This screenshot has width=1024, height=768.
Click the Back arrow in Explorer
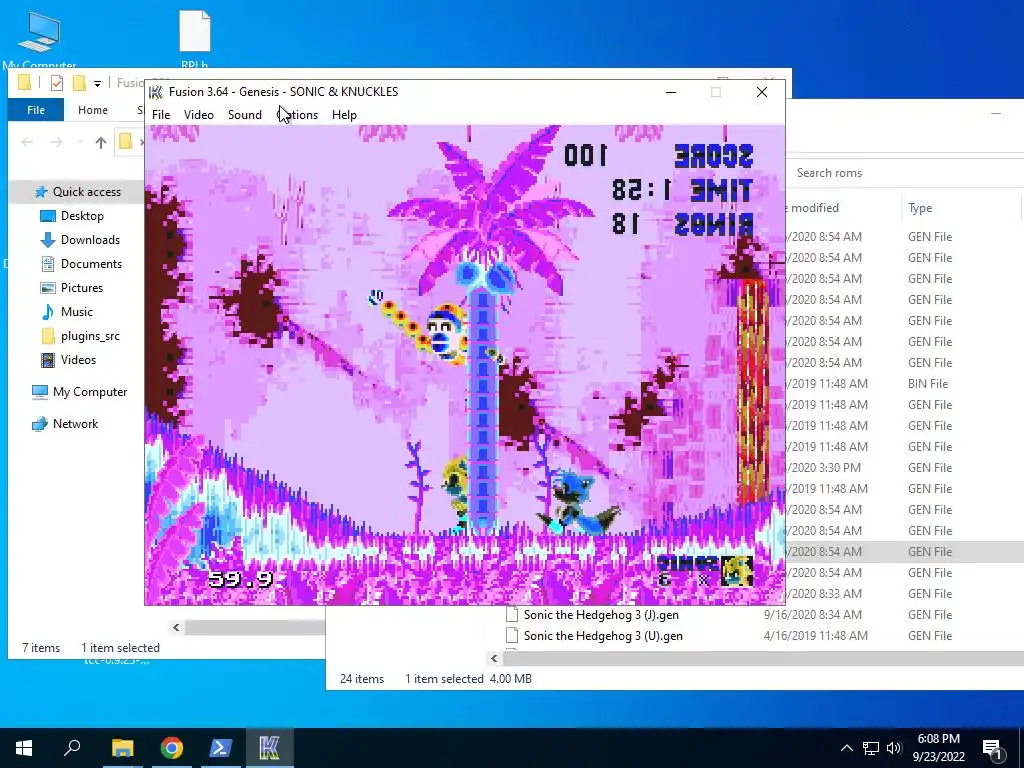(27, 142)
